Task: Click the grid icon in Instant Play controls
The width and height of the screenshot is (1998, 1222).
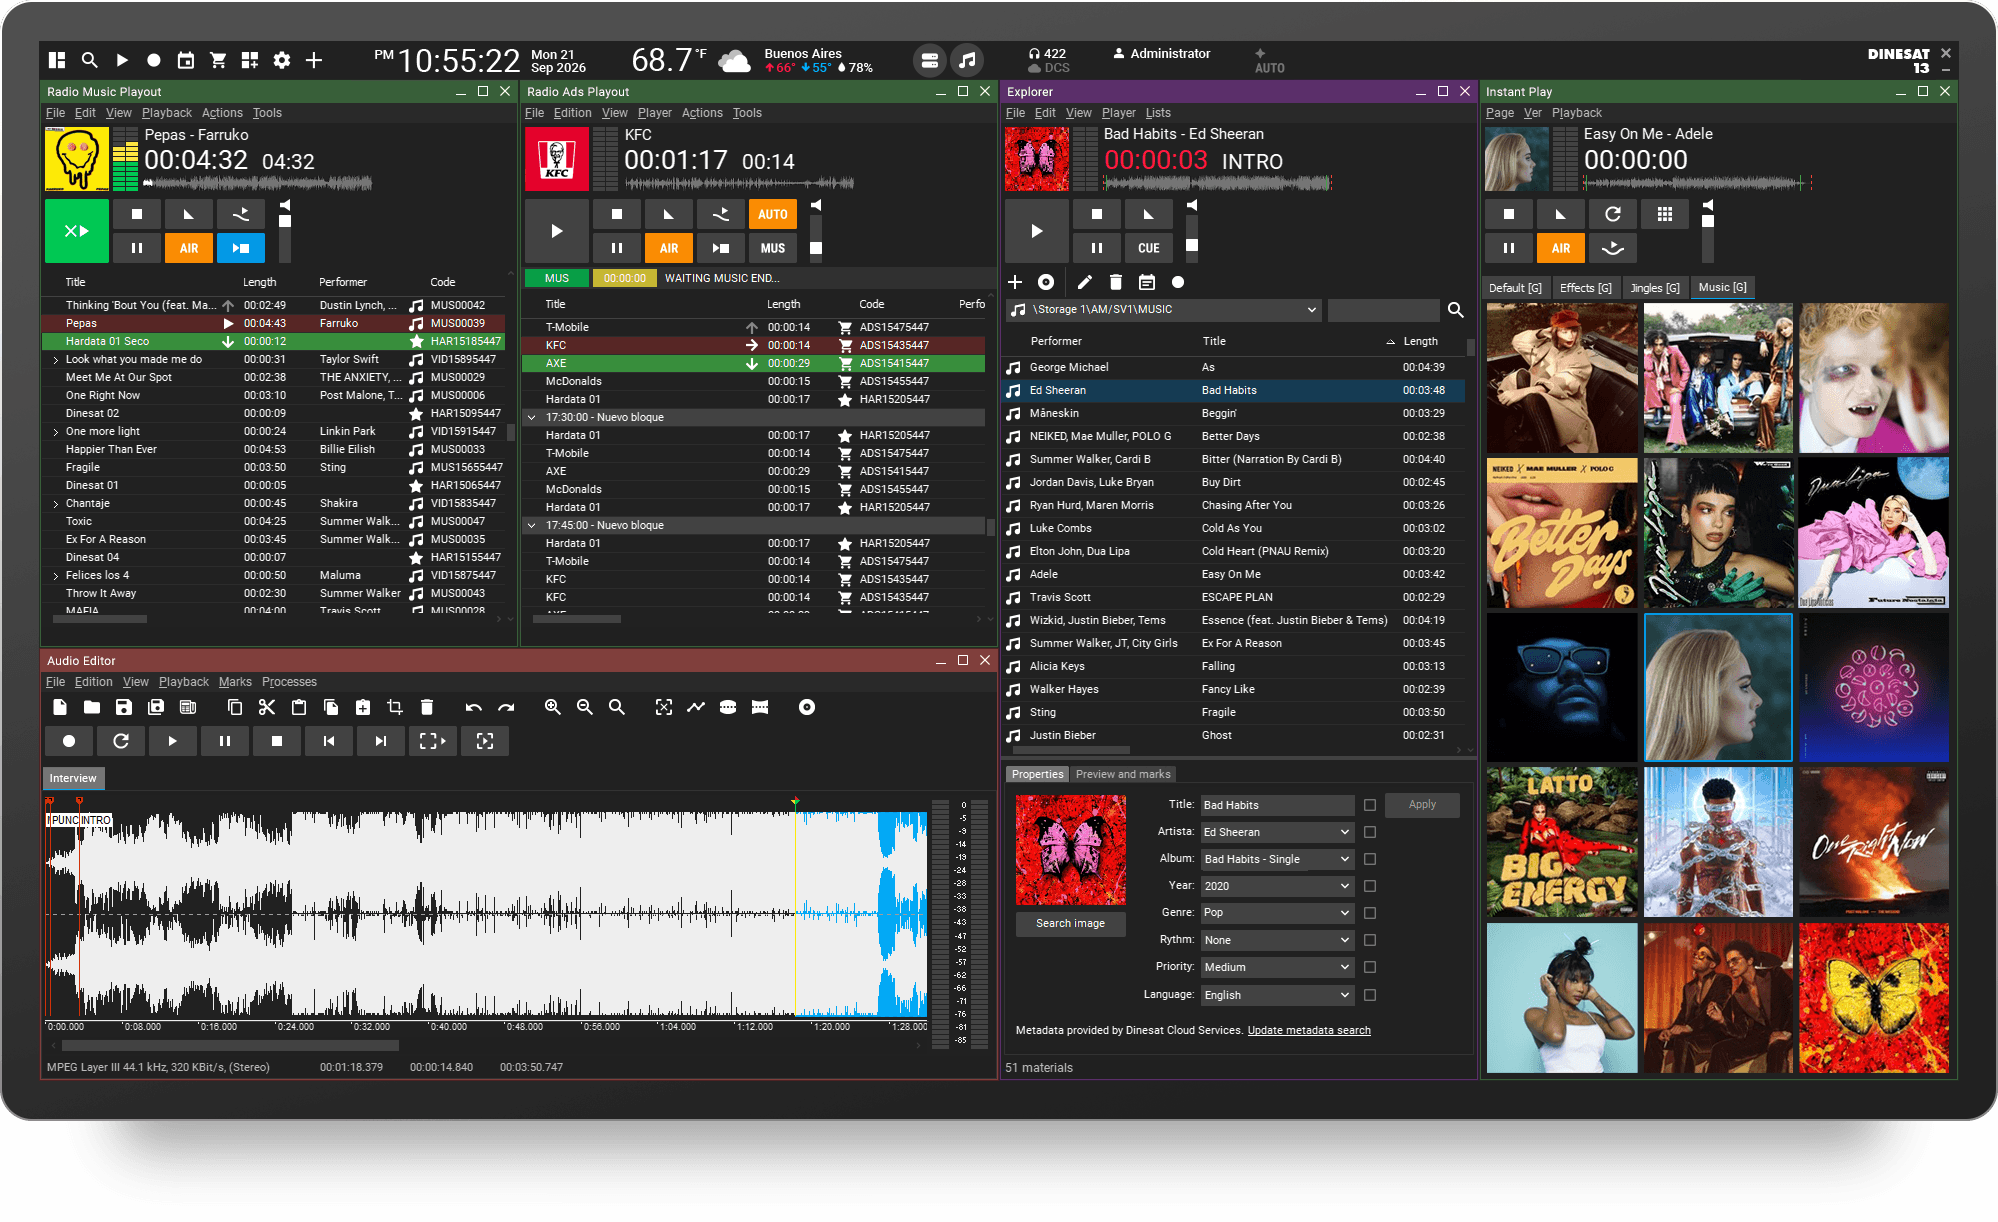Action: point(1665,214)
